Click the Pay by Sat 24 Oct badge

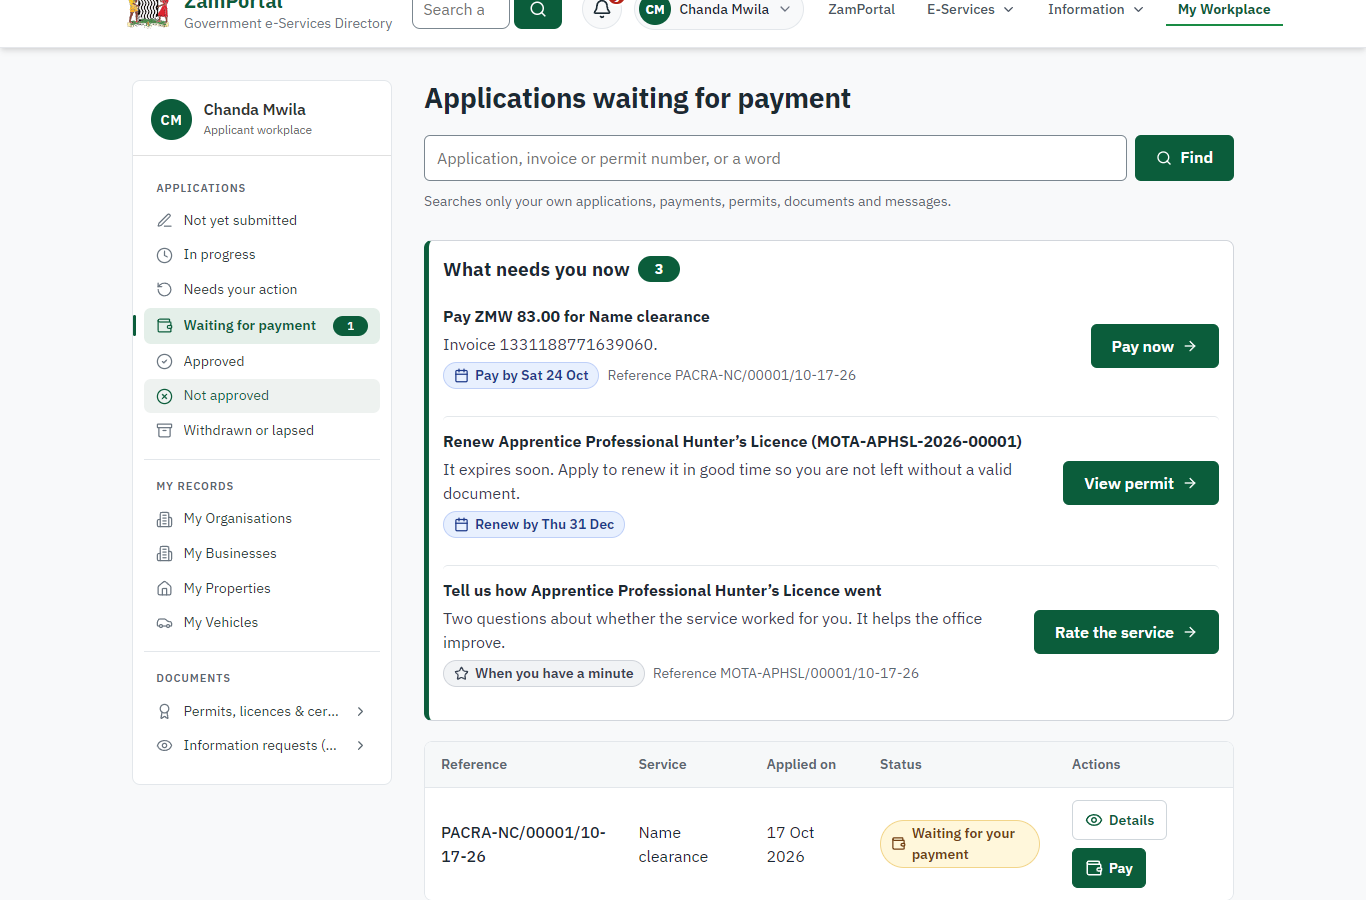tap(521, 376)
